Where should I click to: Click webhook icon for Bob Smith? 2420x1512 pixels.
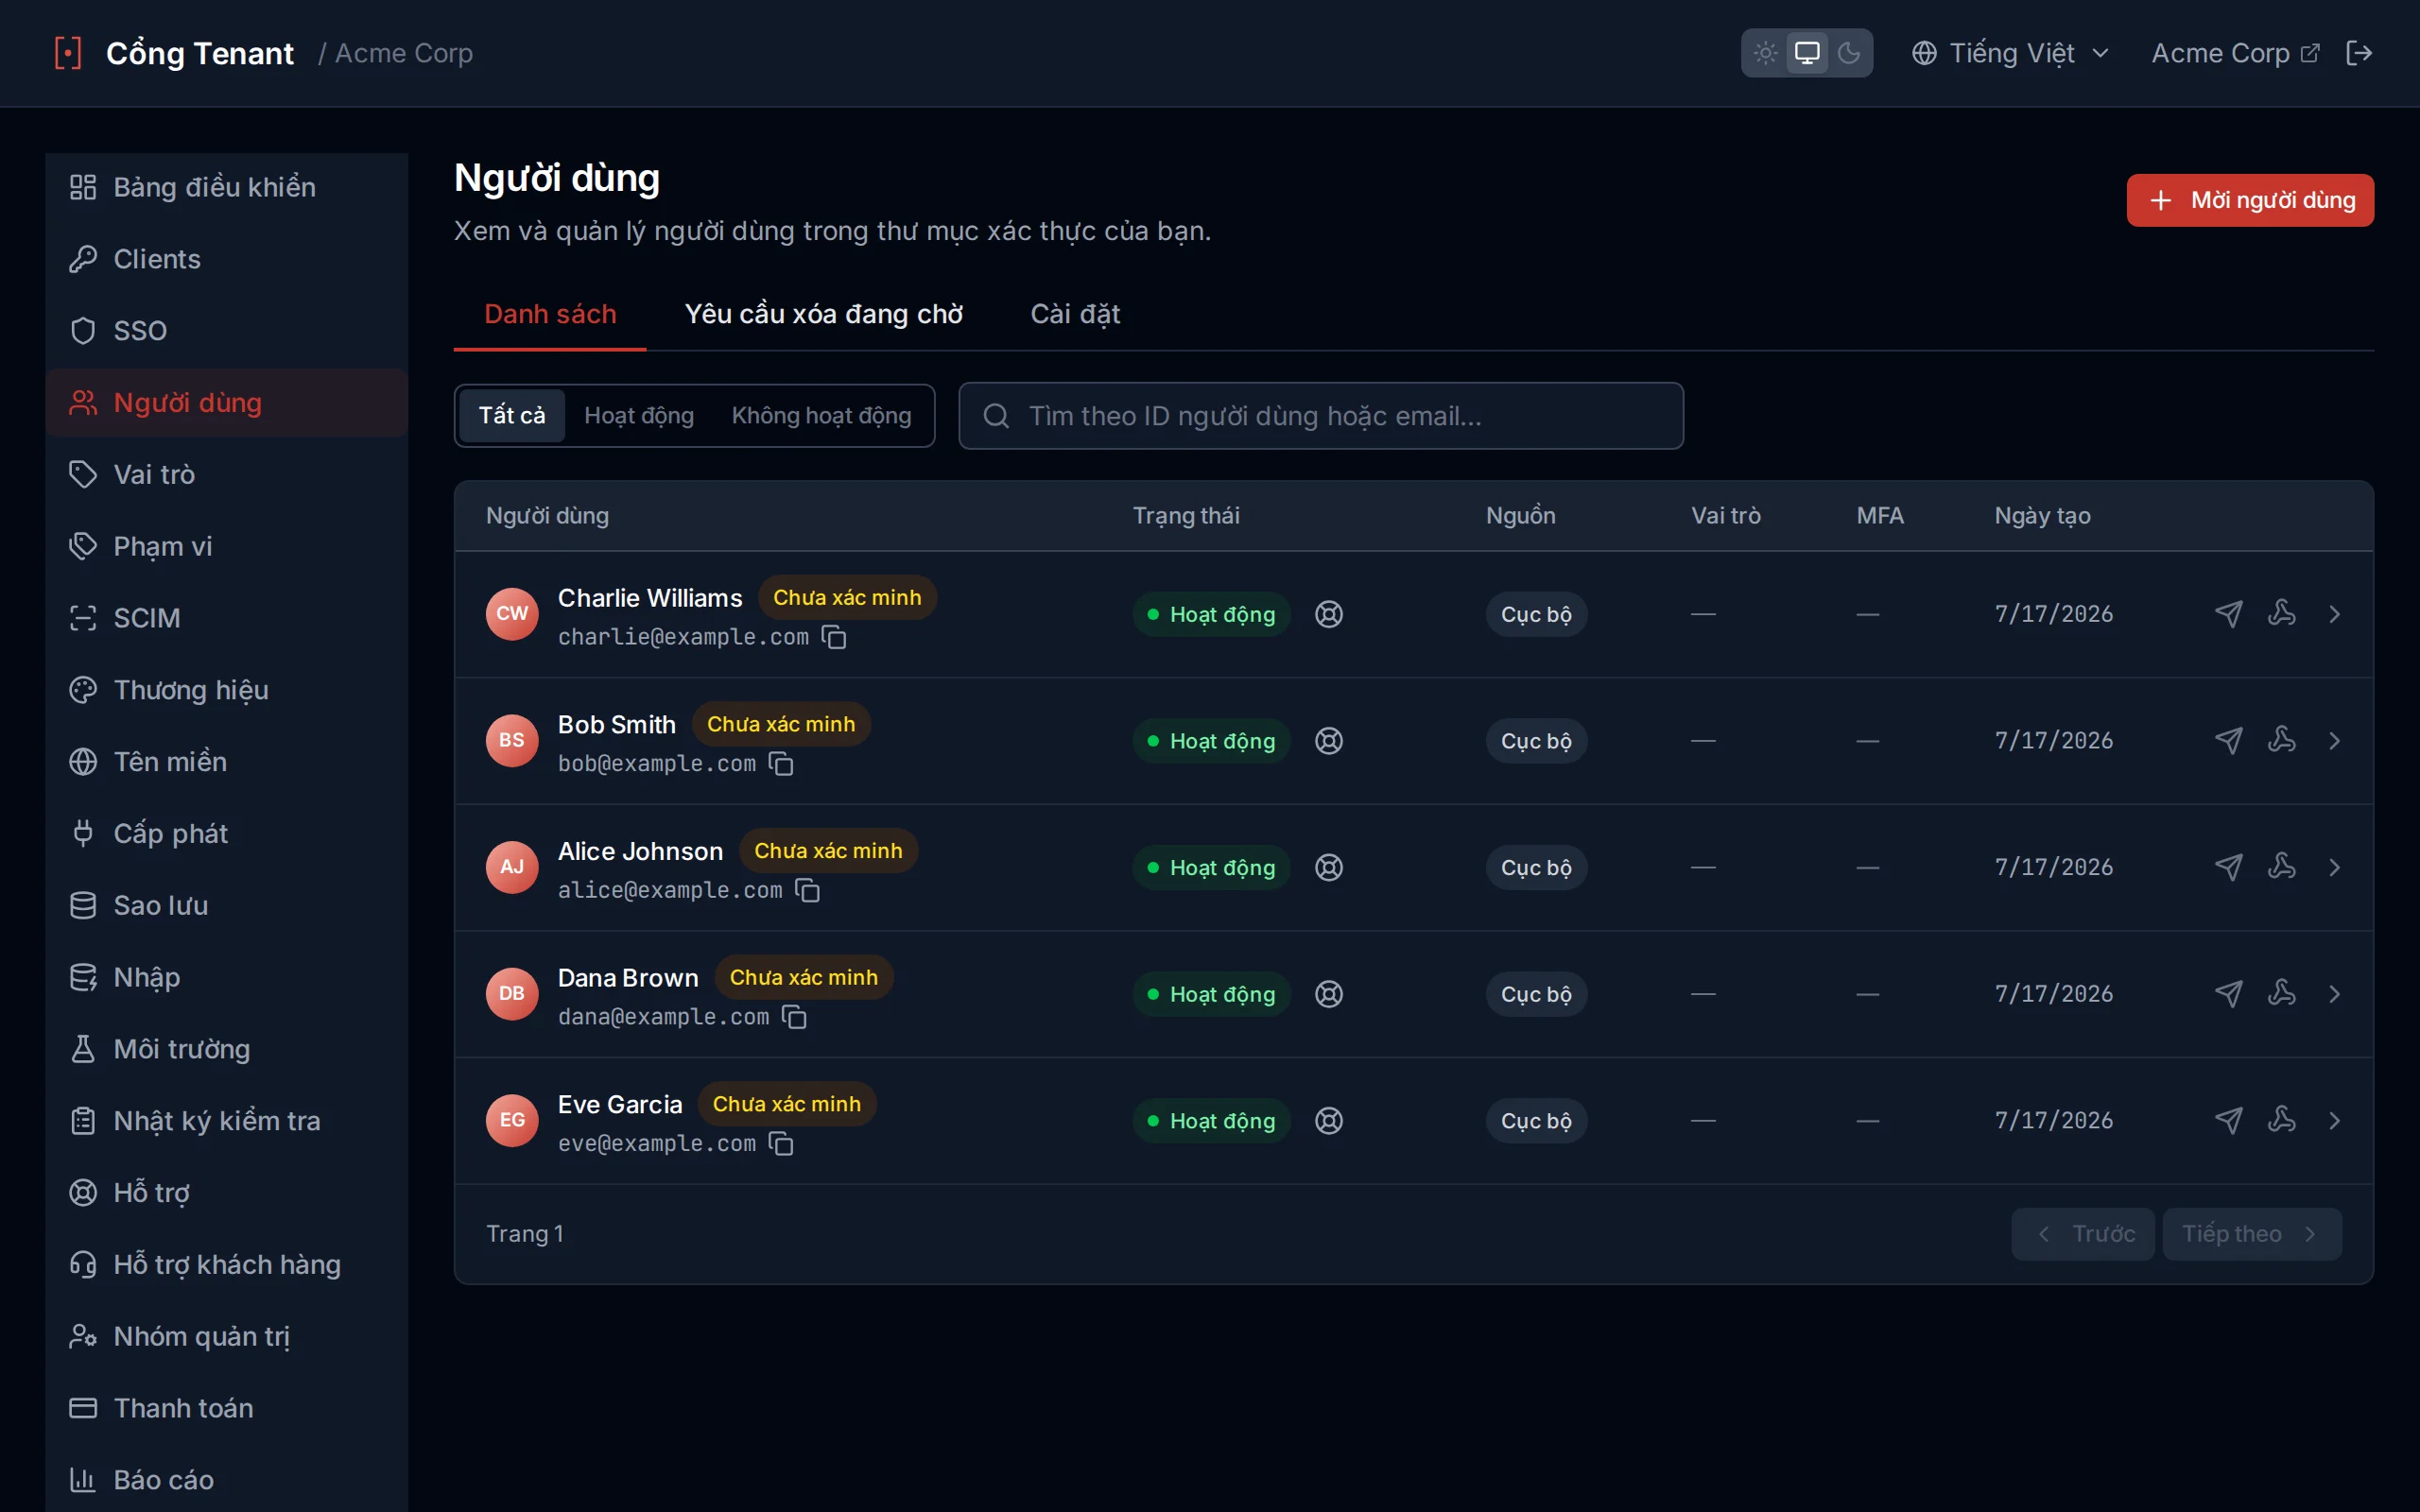2282,740
